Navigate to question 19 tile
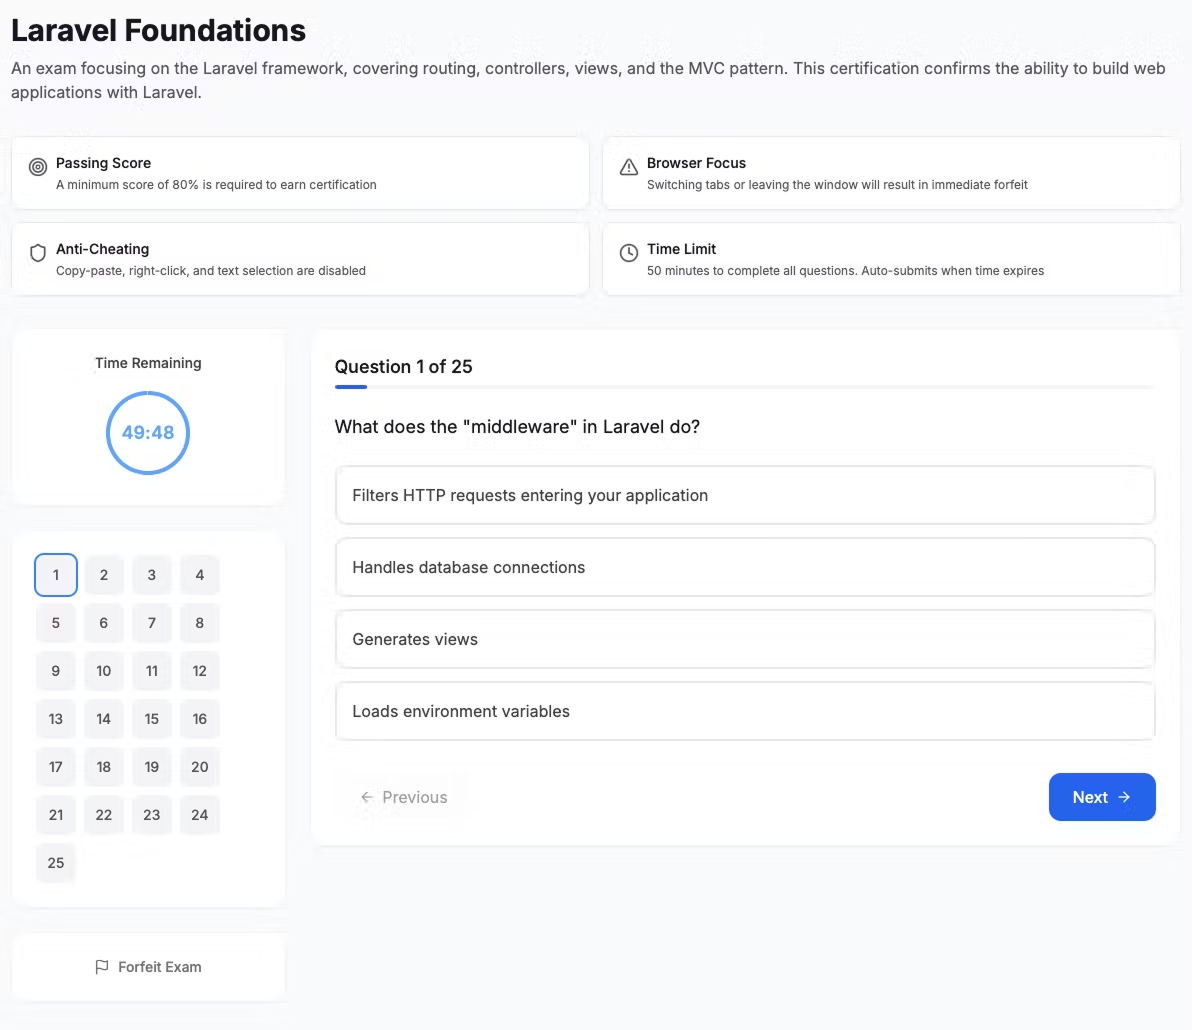Viewport: 1192px width, 1030px height. (152, 767)
